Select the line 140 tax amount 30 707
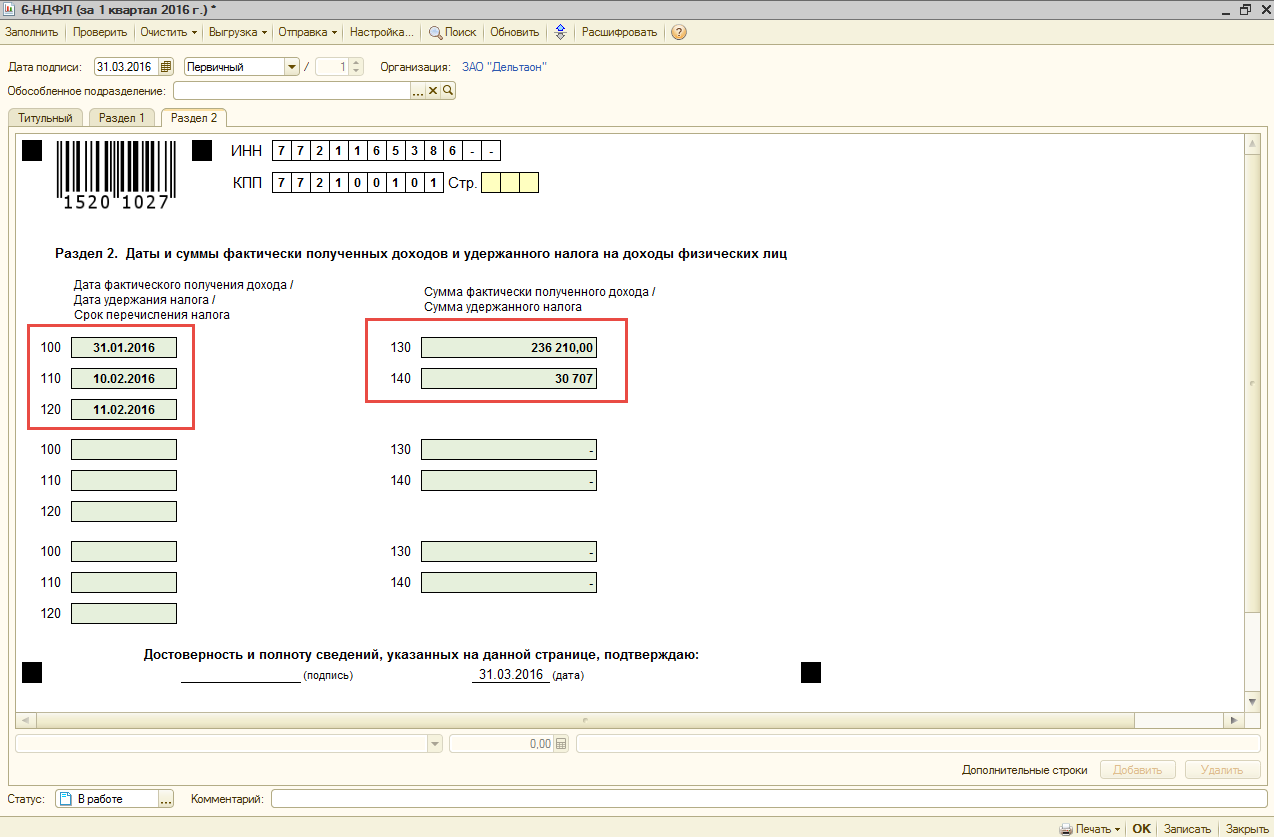This screenshot has width=1274, height=837. pyautogui.click(x=509, y=379)
